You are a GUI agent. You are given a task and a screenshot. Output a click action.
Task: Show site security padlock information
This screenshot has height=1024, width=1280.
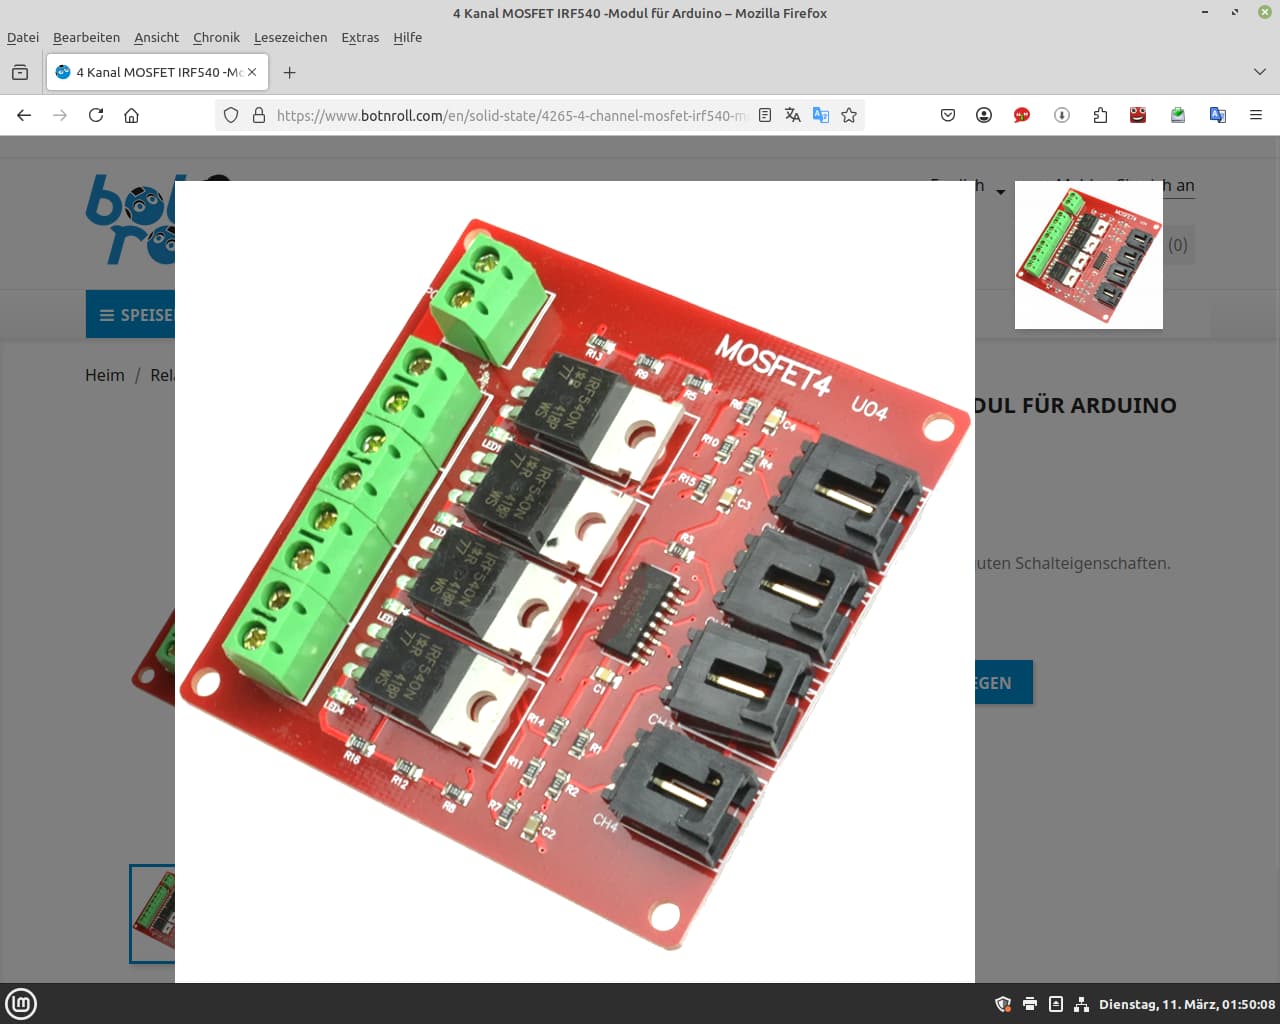pyautogui.click(x=259, y=115)
